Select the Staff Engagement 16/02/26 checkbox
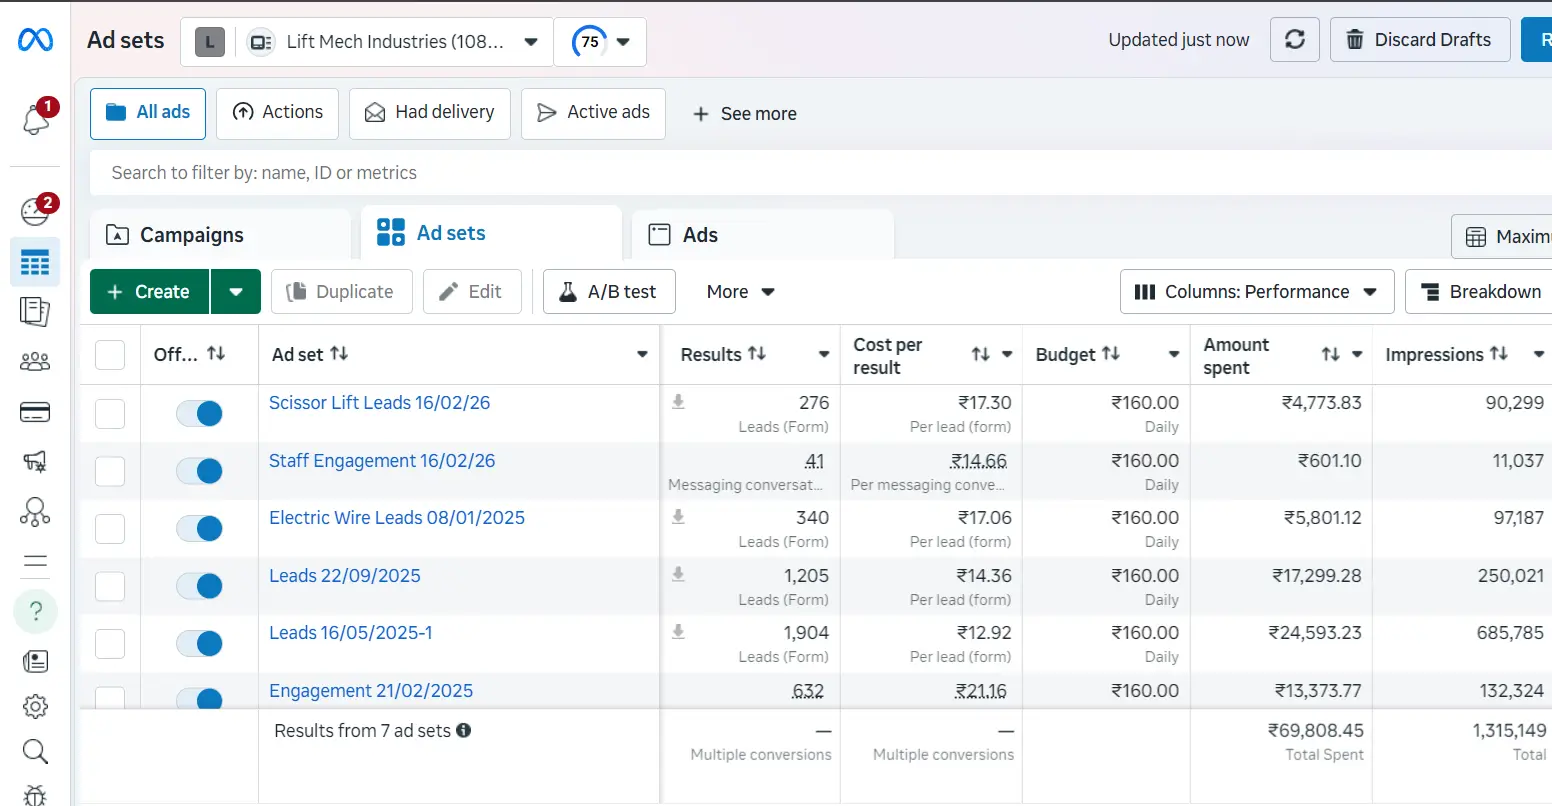This screenshot has width=1552, height=806. (110, 471)
